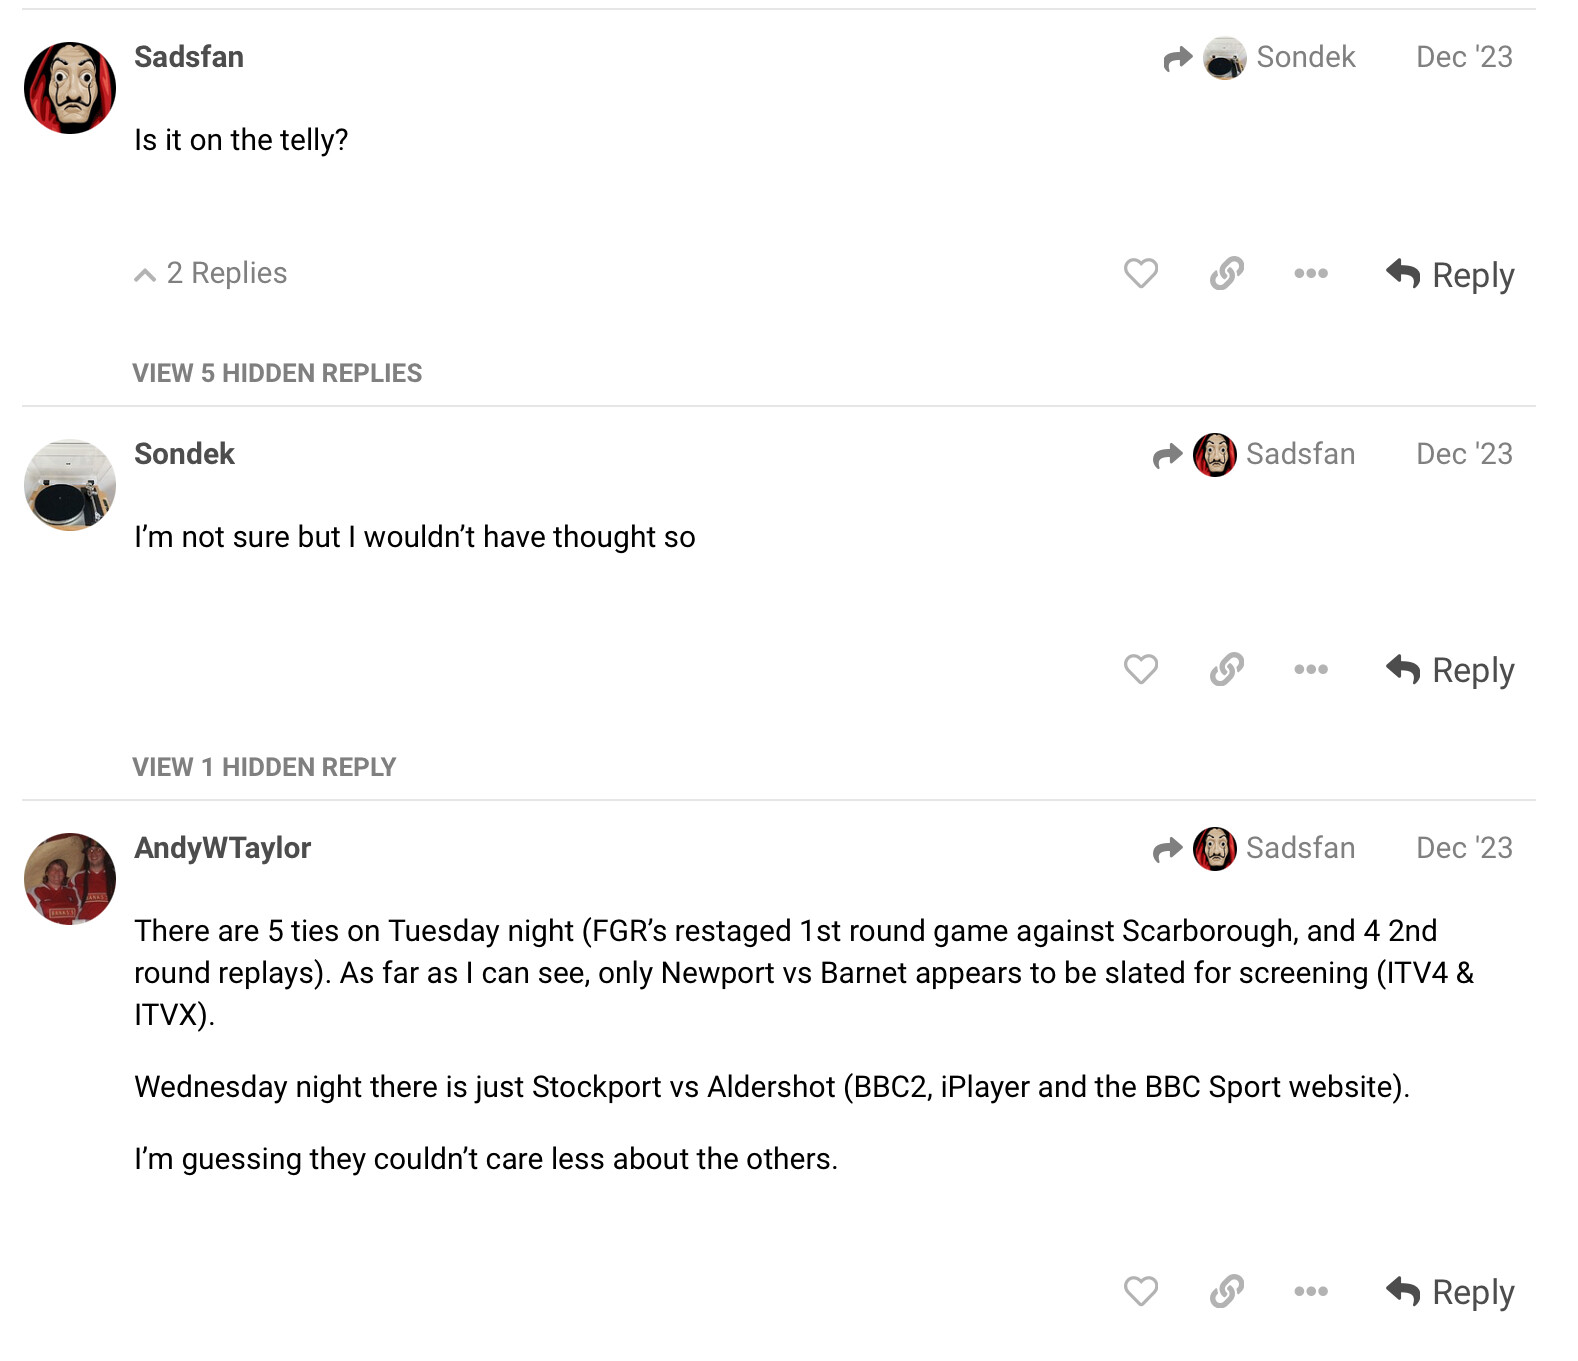This screenshot has height=1361, width=1578.
Task: Open the AndyWTaylor username link
Action: click(x=222, y=848)
